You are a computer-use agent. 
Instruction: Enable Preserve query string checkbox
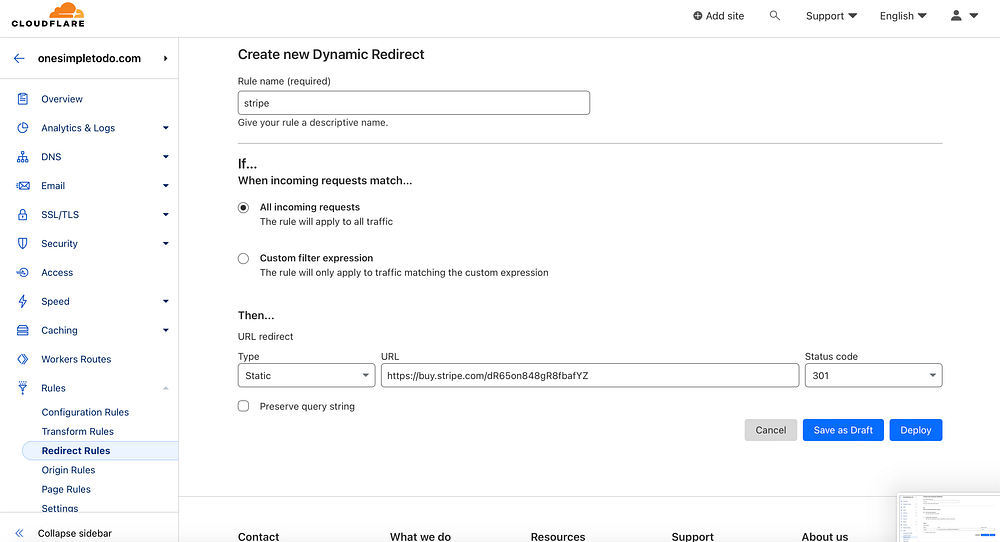243,406
